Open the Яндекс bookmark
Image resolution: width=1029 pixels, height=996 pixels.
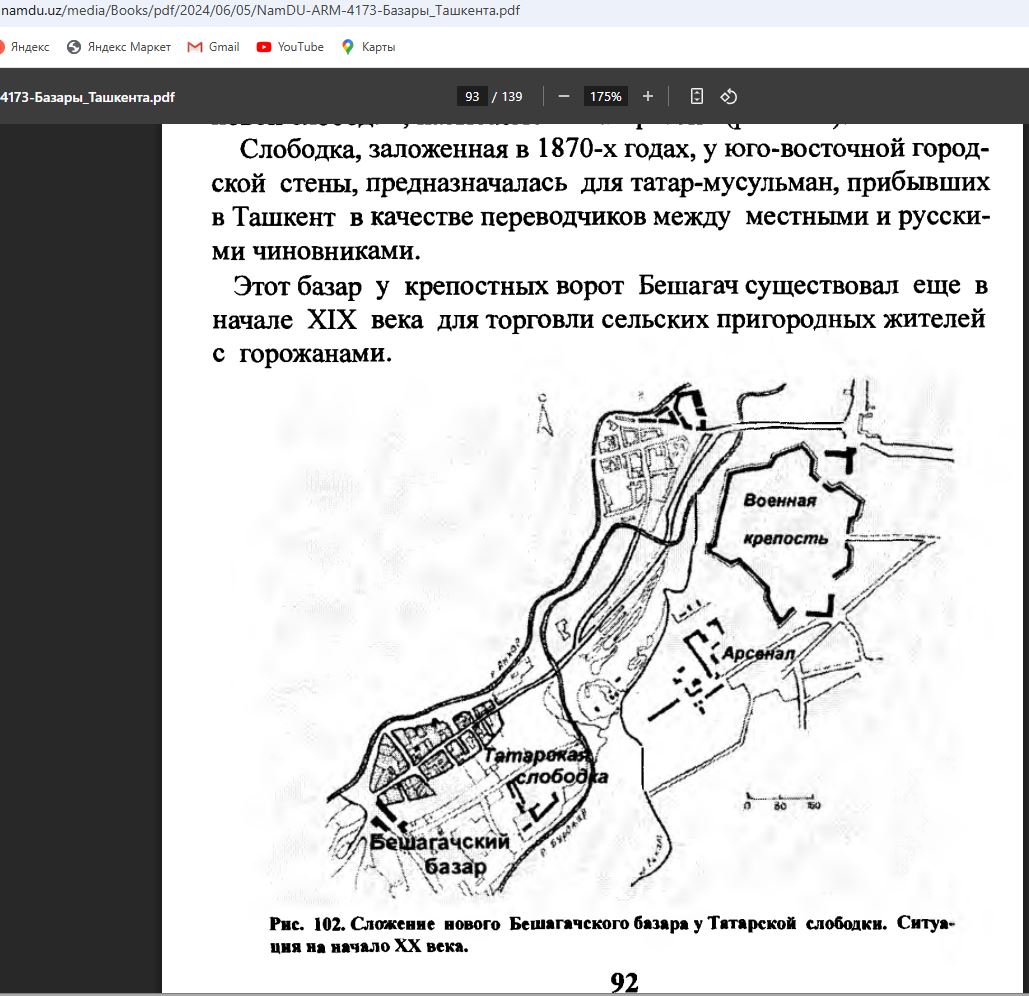click(x=28, y=47)
